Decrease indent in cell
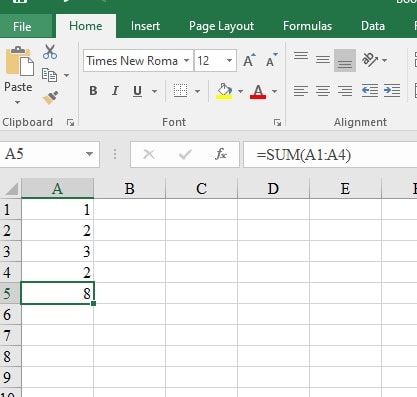Image resolution: width=417 pixels, height=397 pixels. coord(370,91)
